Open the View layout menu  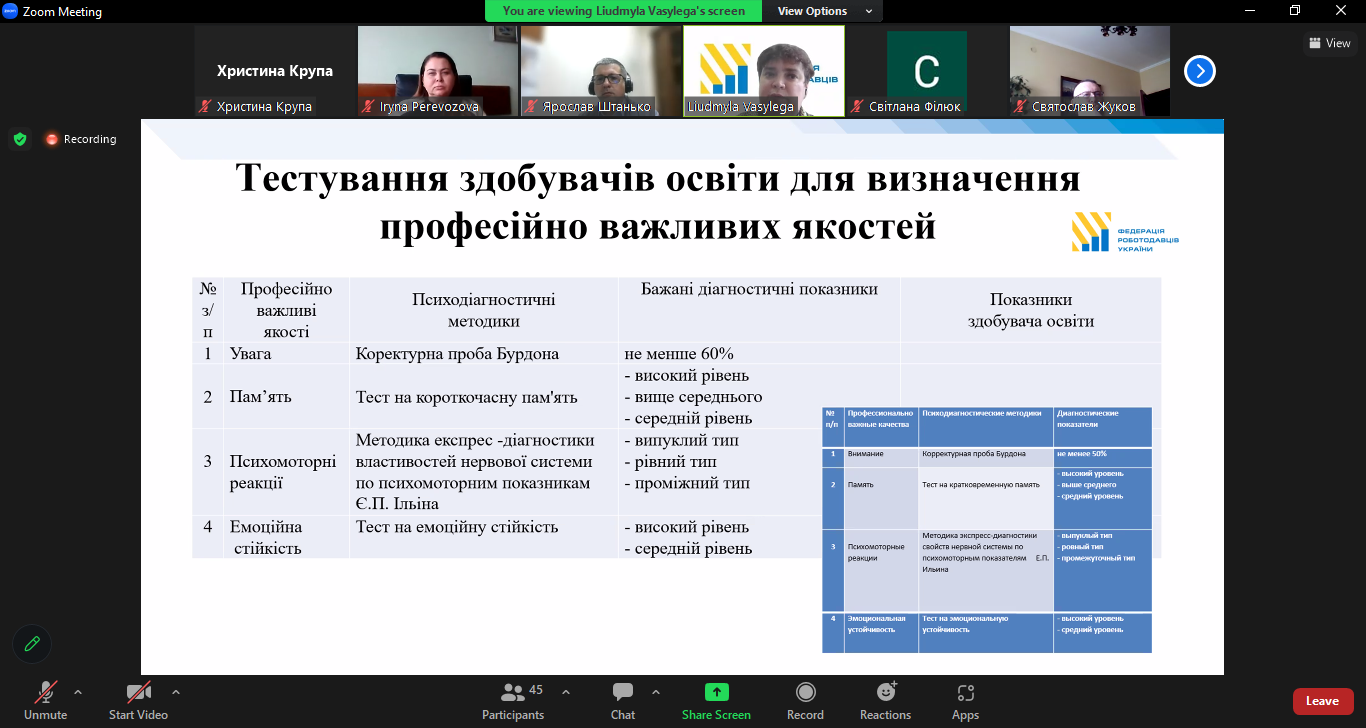[x=1329, y=43]
